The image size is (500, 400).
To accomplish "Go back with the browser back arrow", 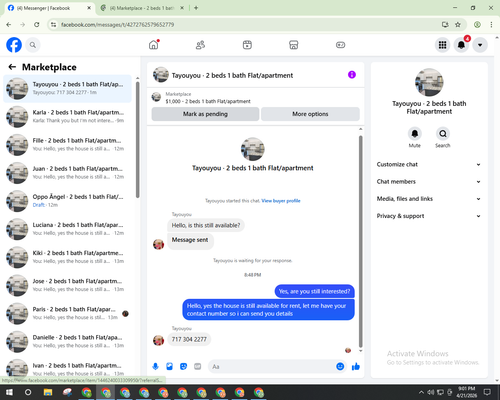I will (9, 25).
